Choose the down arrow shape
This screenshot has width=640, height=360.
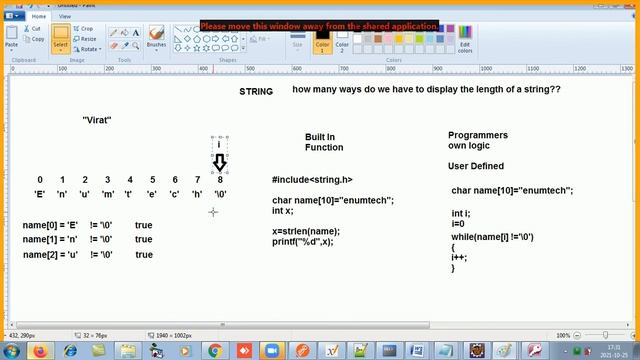178,48
